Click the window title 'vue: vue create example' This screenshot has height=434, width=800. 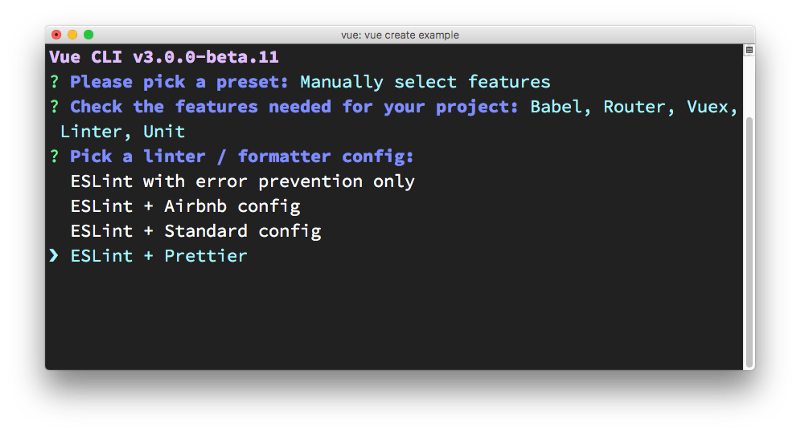400,35
